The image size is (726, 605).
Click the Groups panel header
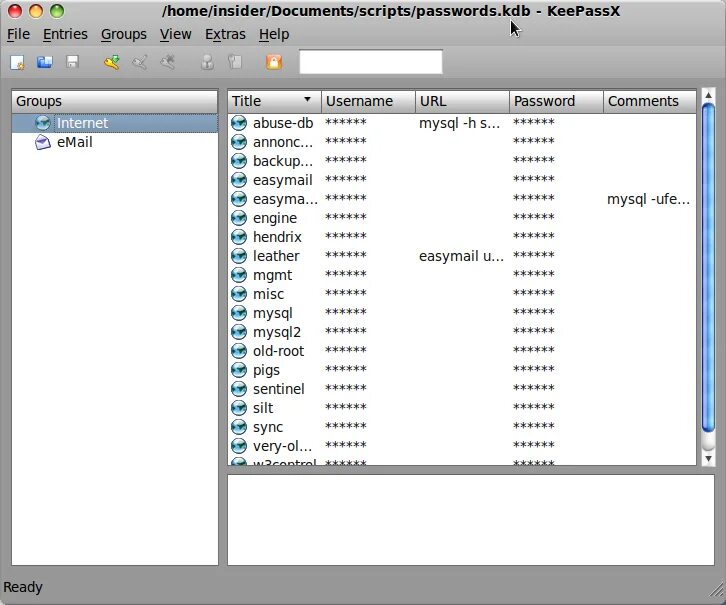tap(115, 101)
